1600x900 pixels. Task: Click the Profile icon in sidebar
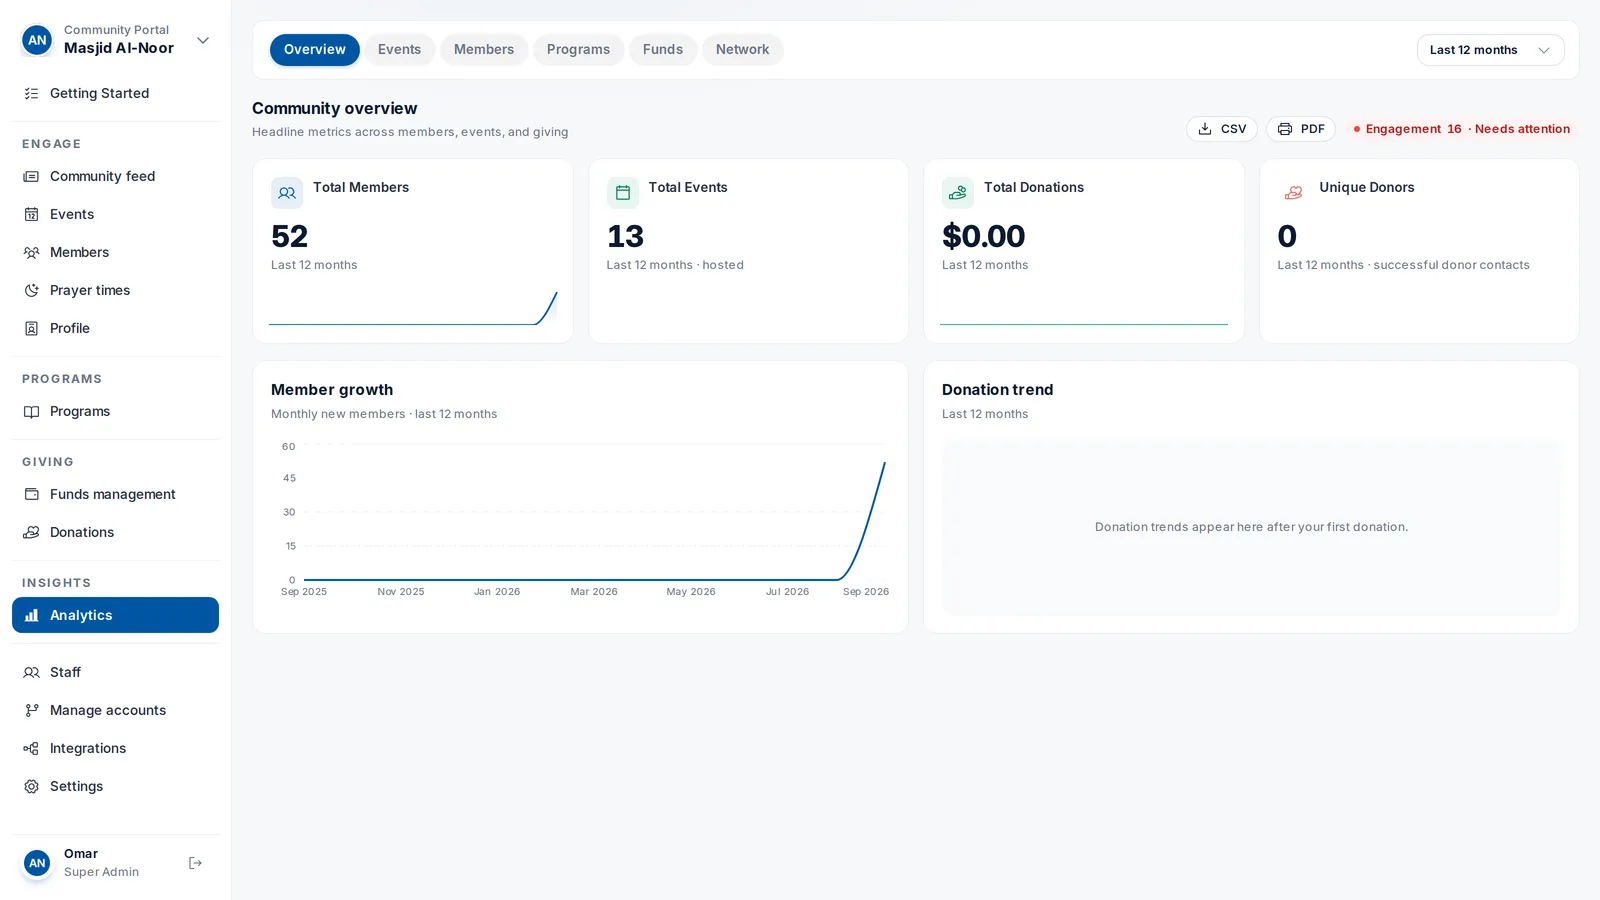31,328
